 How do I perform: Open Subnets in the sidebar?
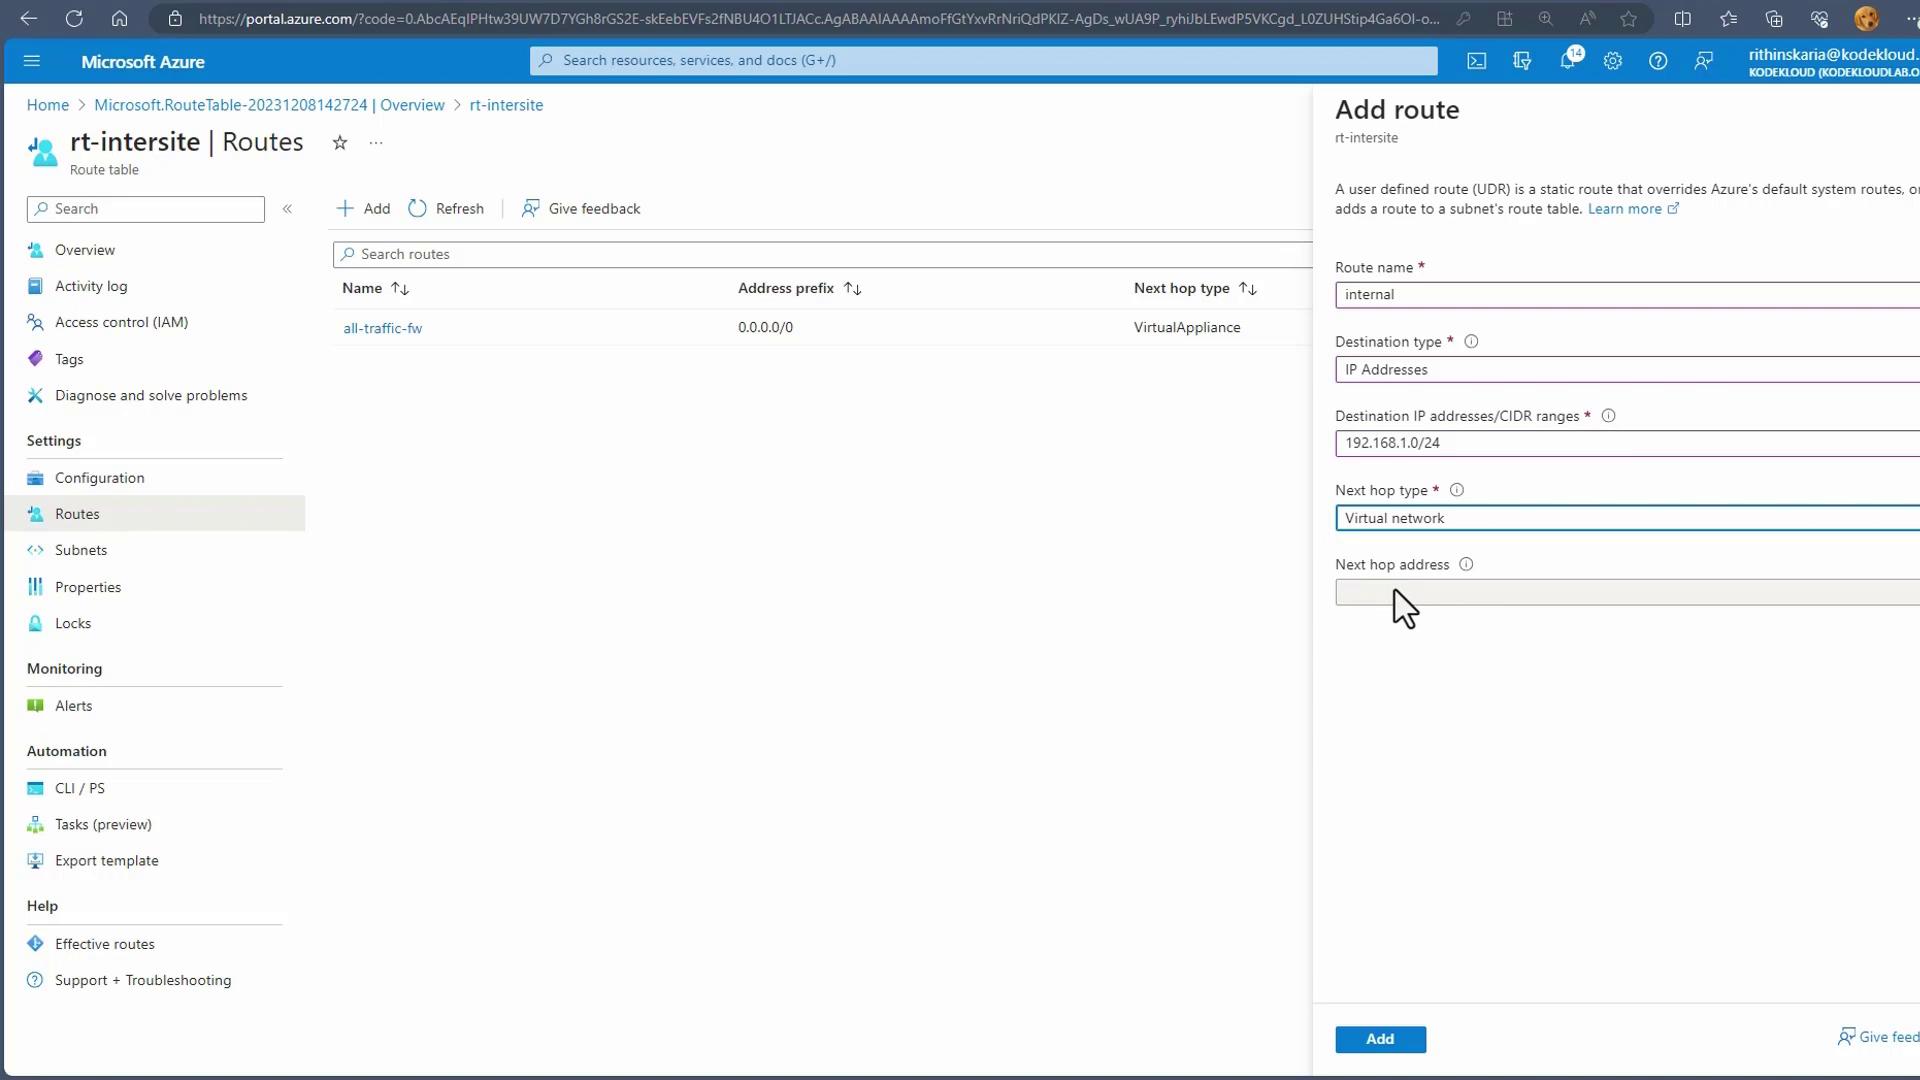[x=81, y=550]
